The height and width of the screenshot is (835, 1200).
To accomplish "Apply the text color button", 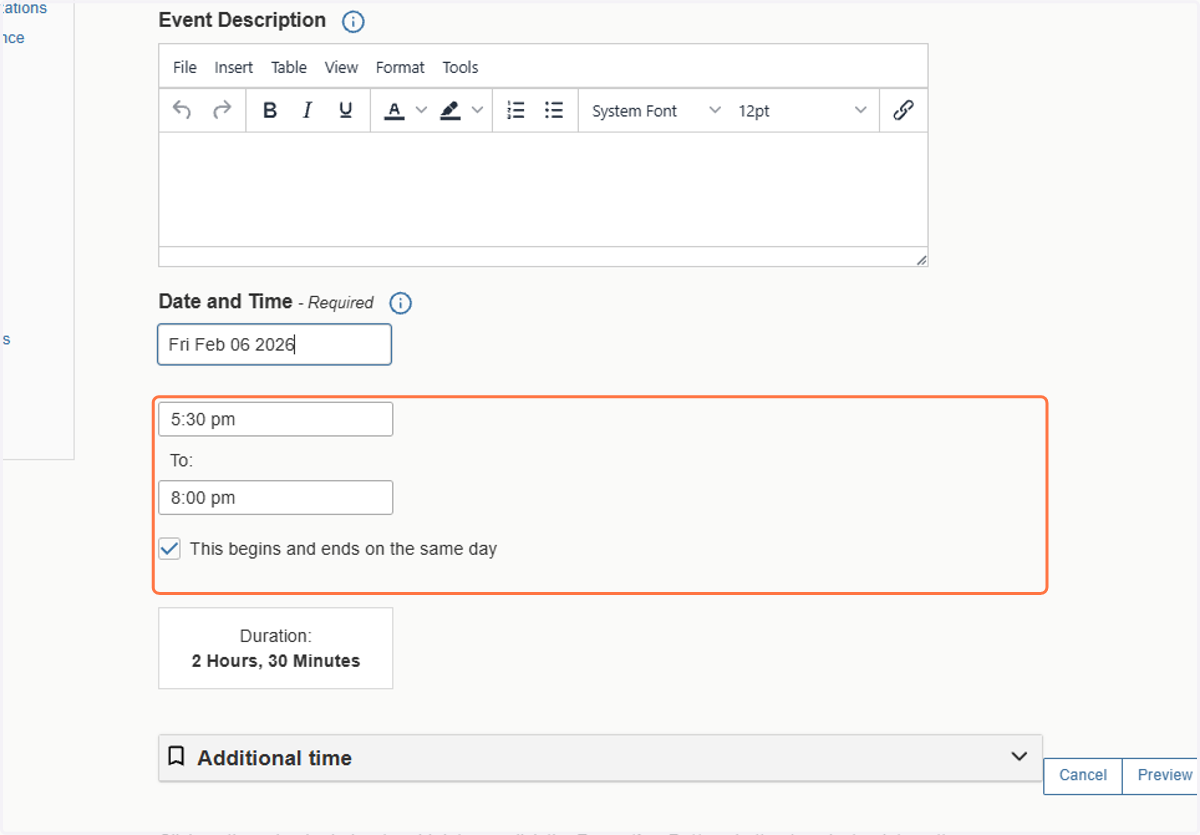I will pyautogui.click(x=394, y=110).
